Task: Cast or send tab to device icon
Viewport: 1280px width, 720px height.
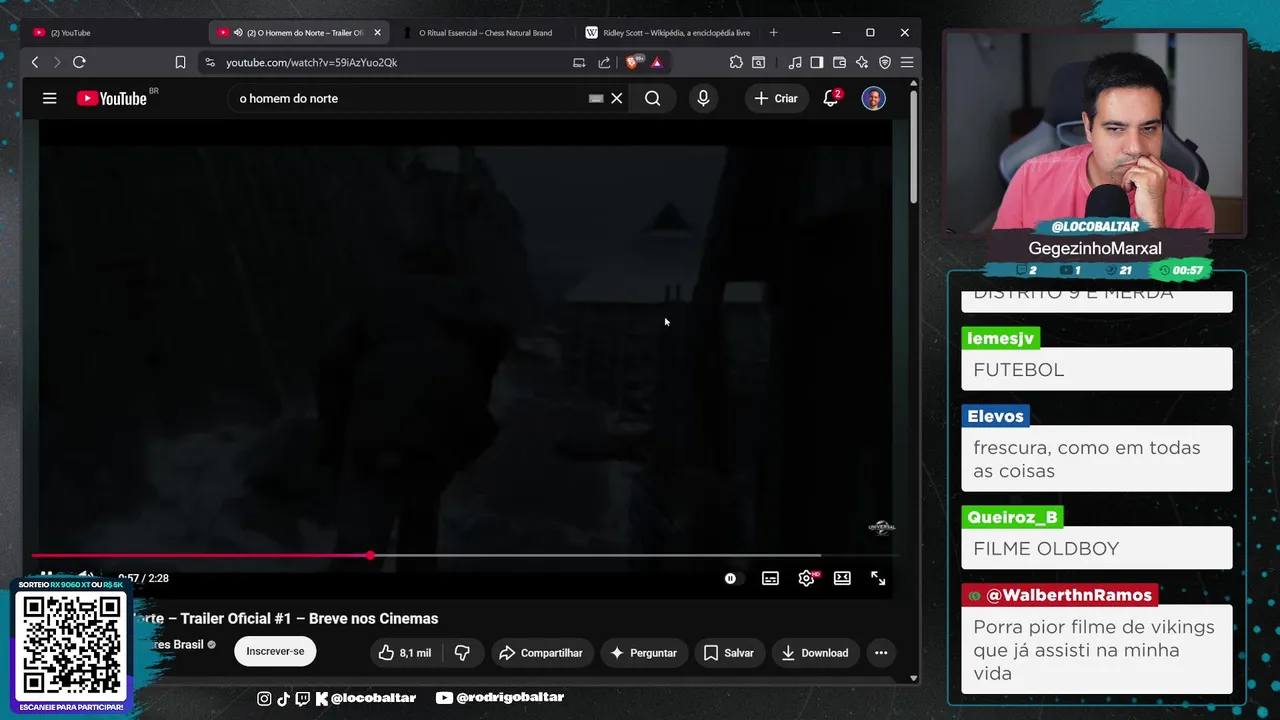Action: (579, 62)
